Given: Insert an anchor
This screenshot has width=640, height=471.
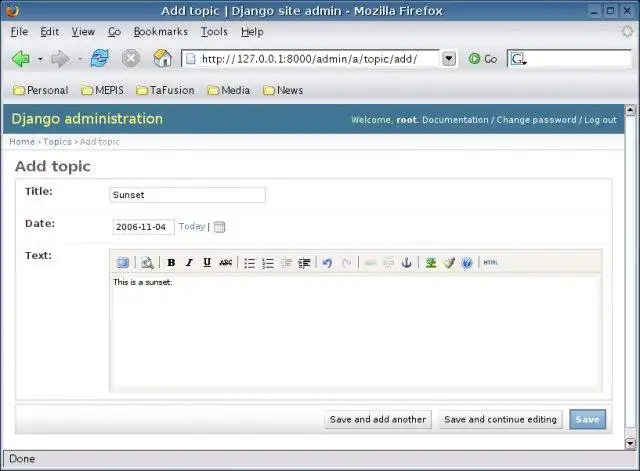Looking at the screenshot, I should point(407,262).
